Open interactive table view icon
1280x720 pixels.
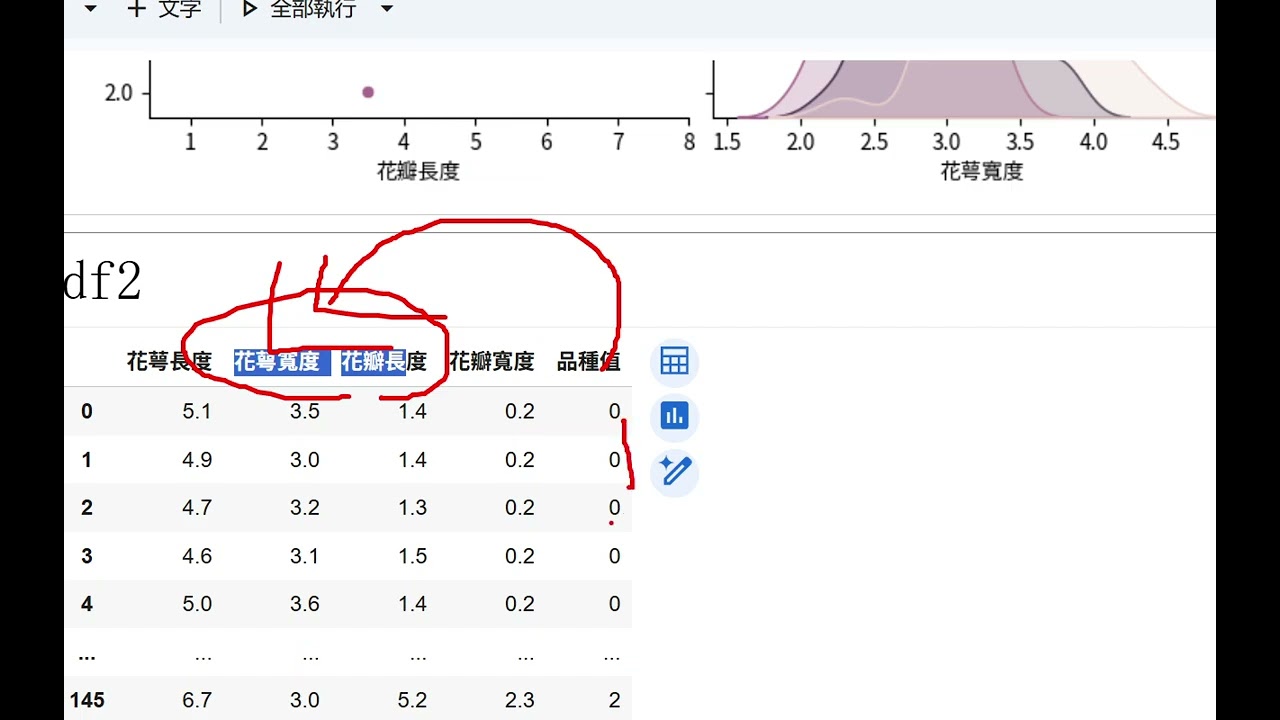tap(674, 361)
